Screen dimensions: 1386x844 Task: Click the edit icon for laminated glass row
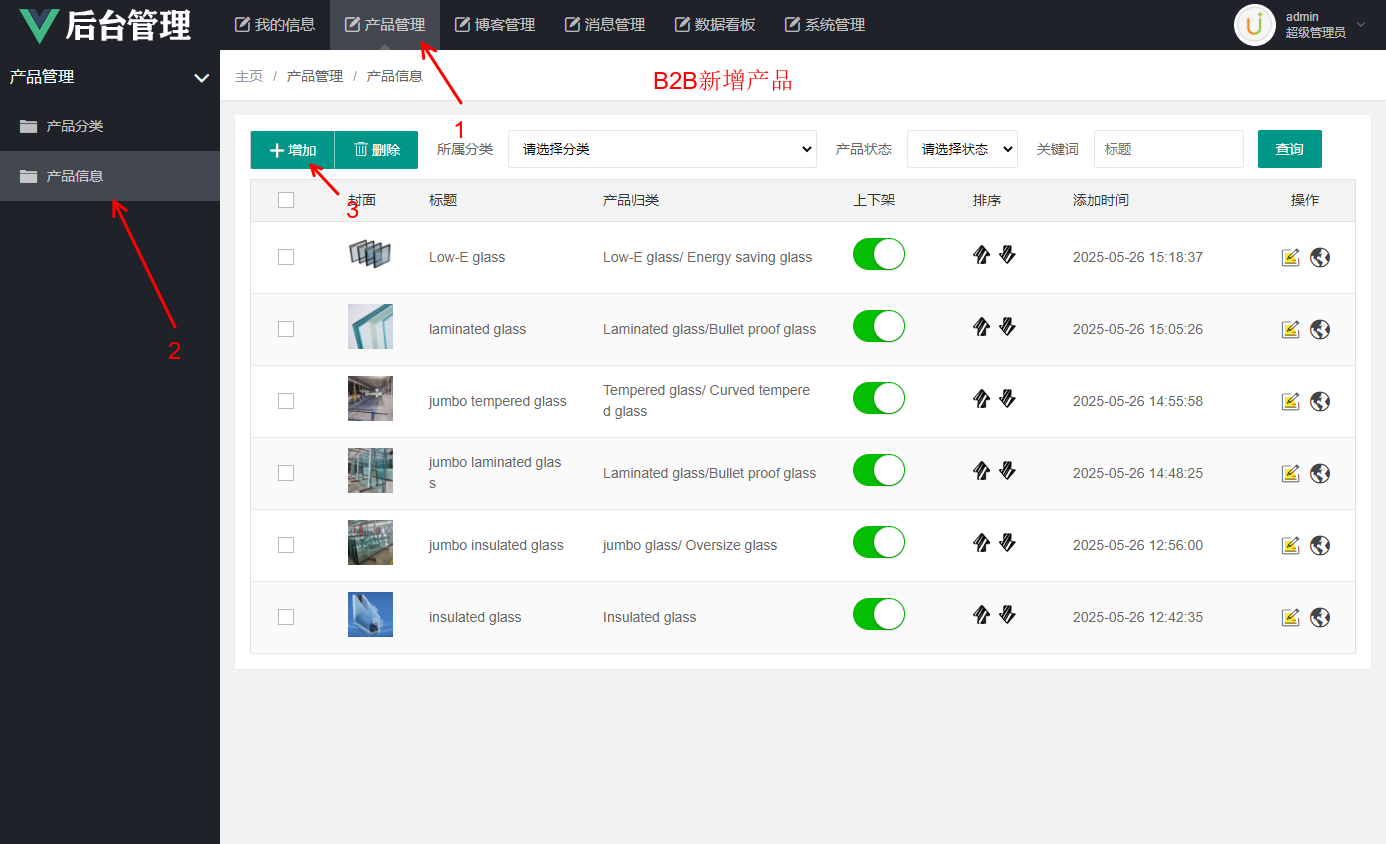click(x=1291, y=329)
